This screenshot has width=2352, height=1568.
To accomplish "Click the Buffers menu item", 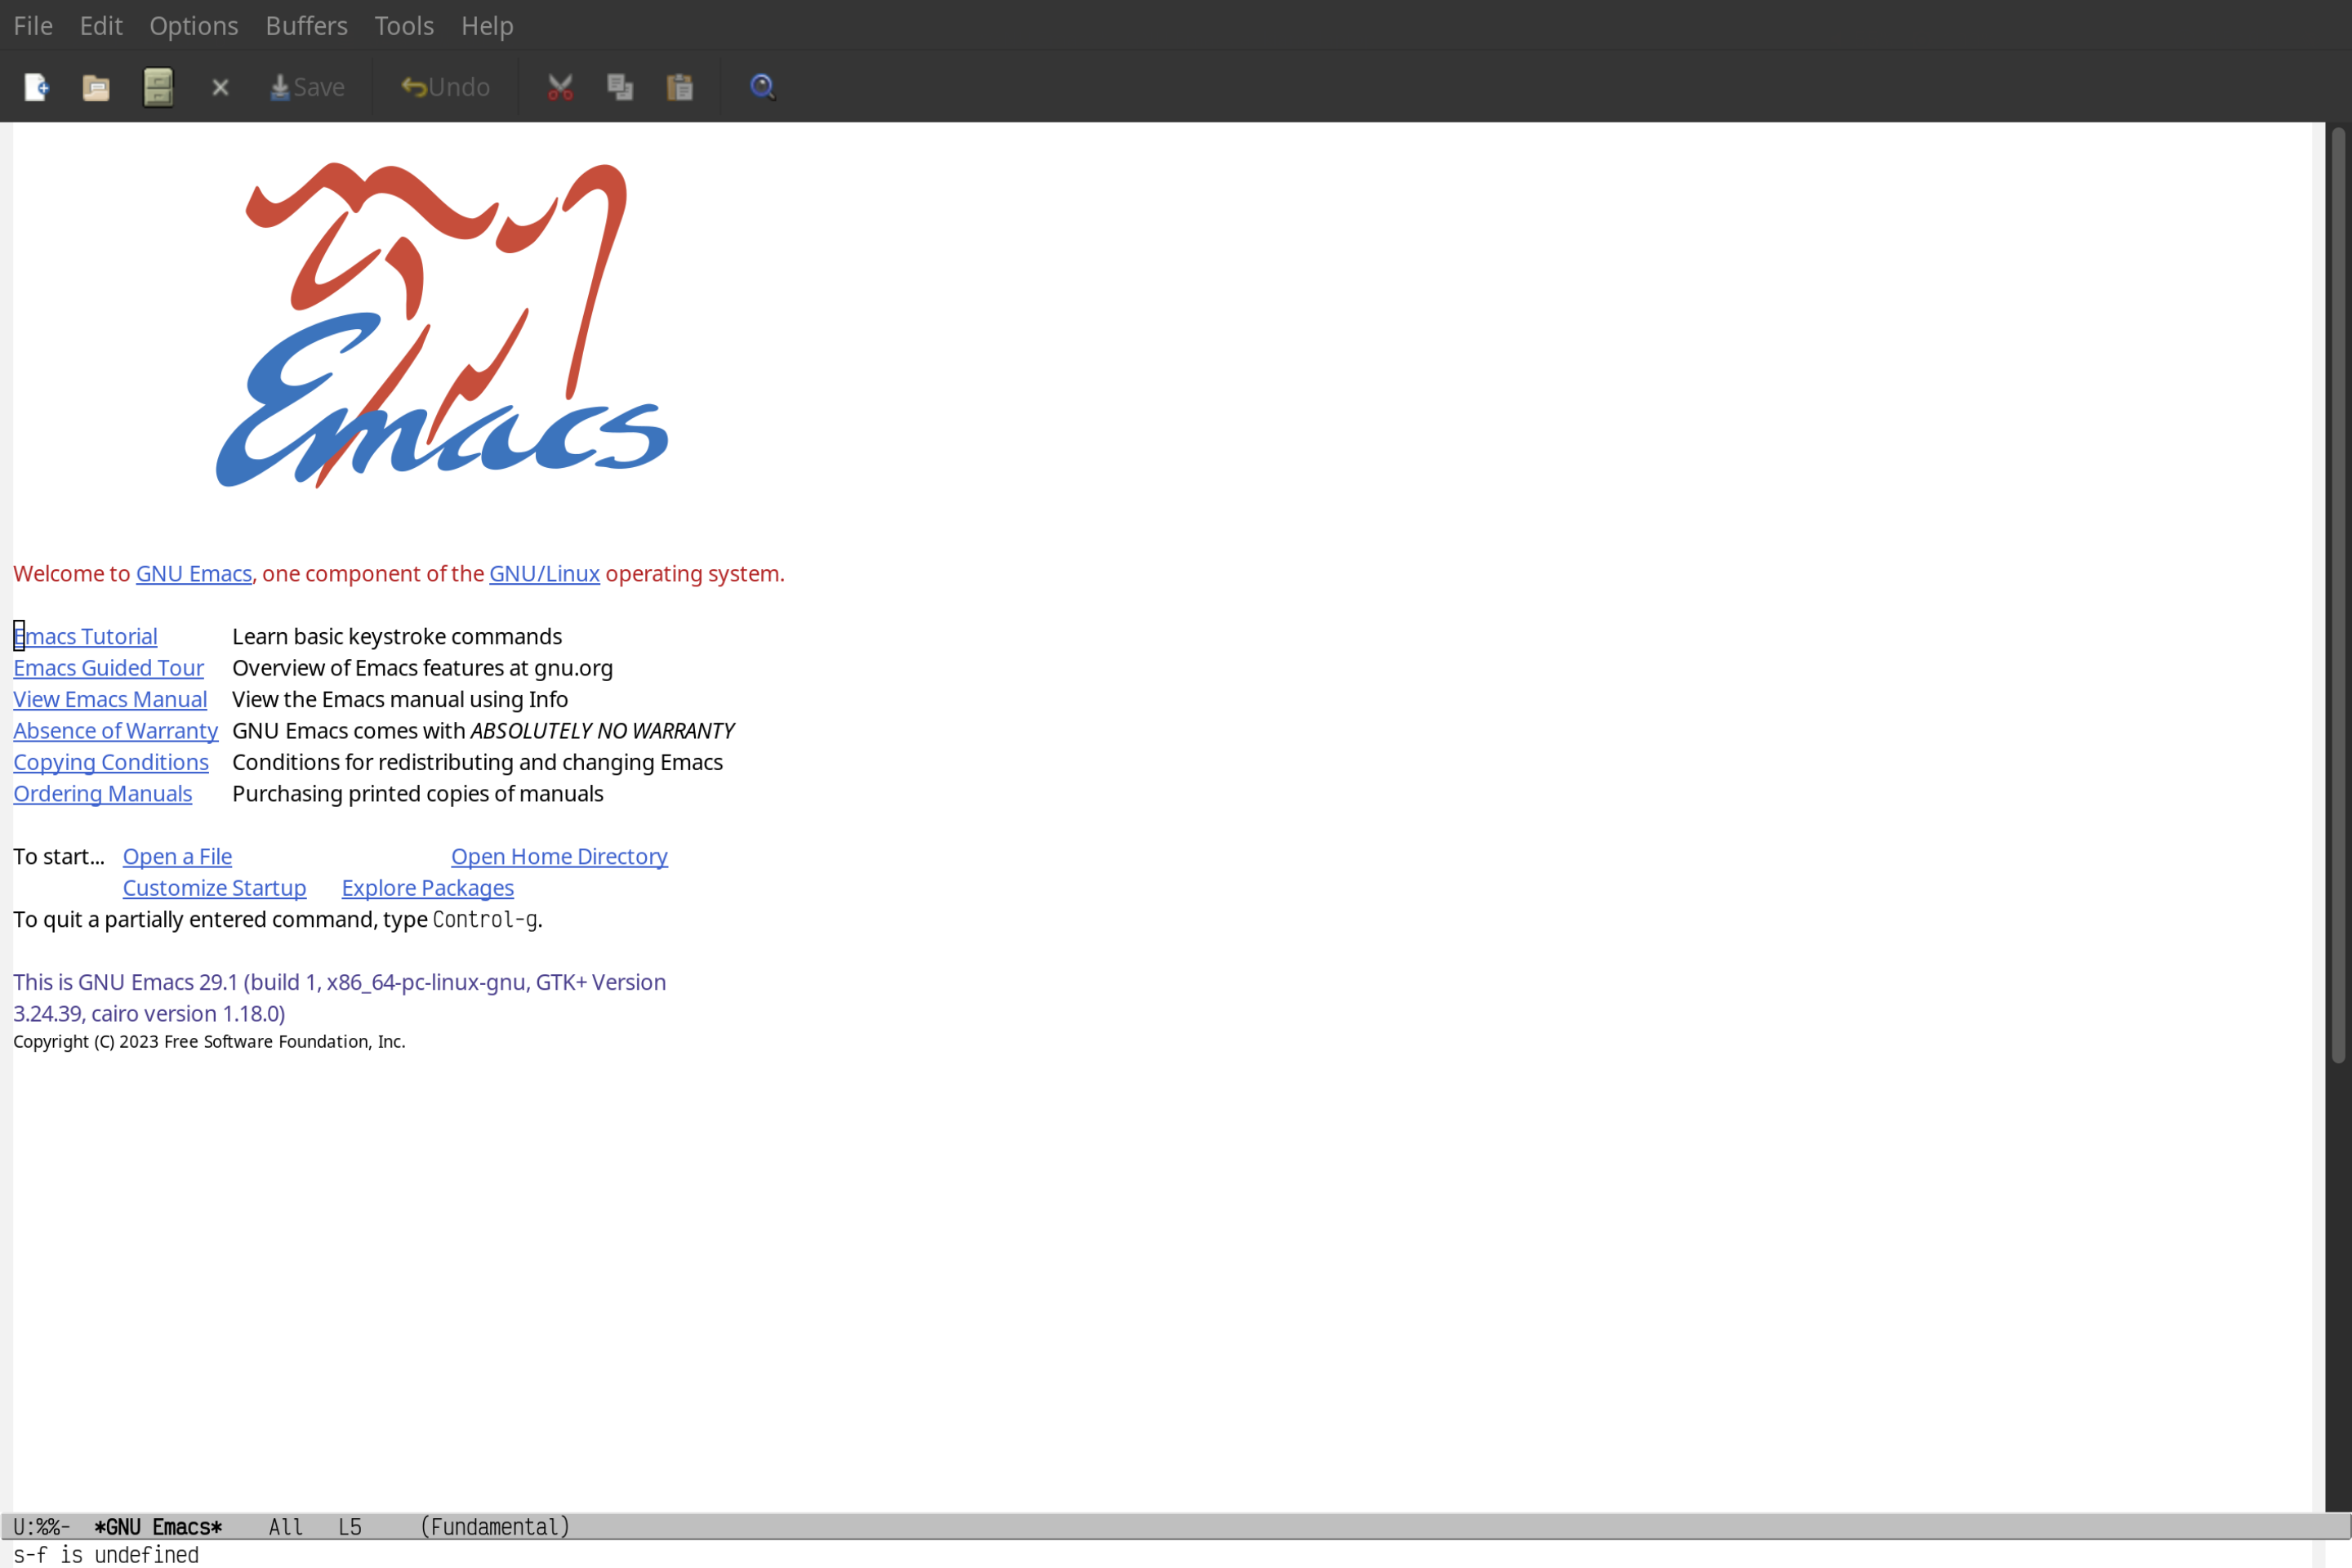I will 305,24.
